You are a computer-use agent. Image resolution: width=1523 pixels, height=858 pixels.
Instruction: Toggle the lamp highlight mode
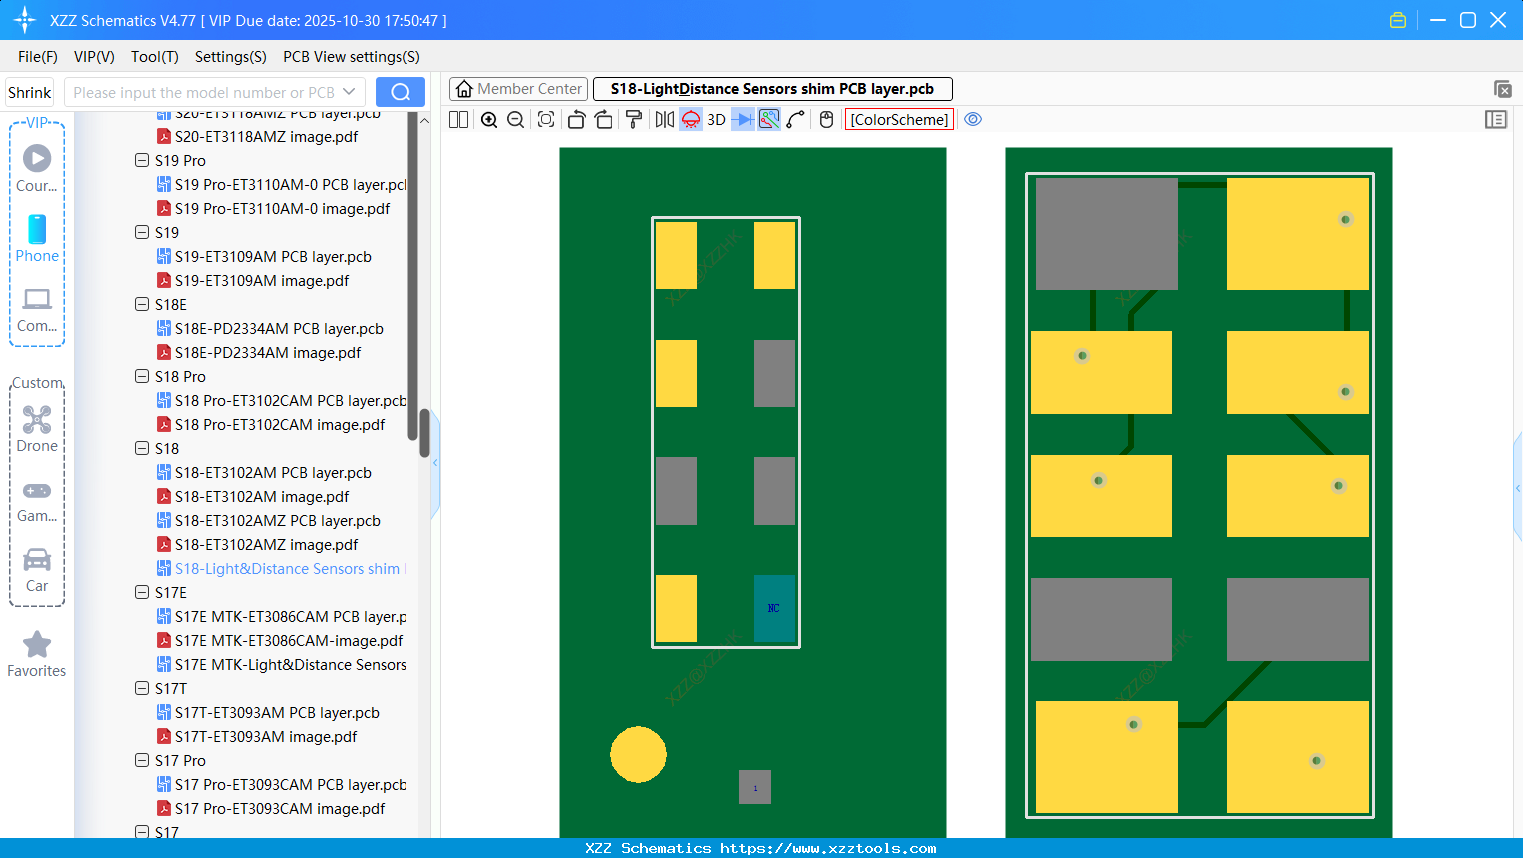[690, 119]
